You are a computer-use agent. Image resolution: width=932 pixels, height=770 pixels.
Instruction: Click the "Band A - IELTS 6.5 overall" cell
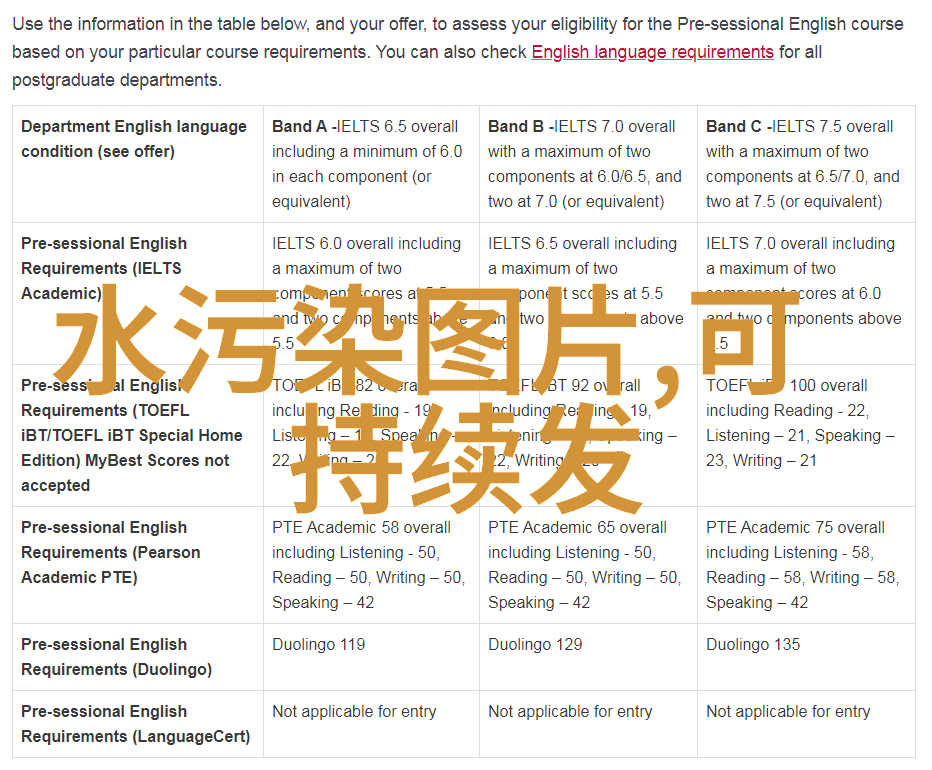tap(371, 164)
